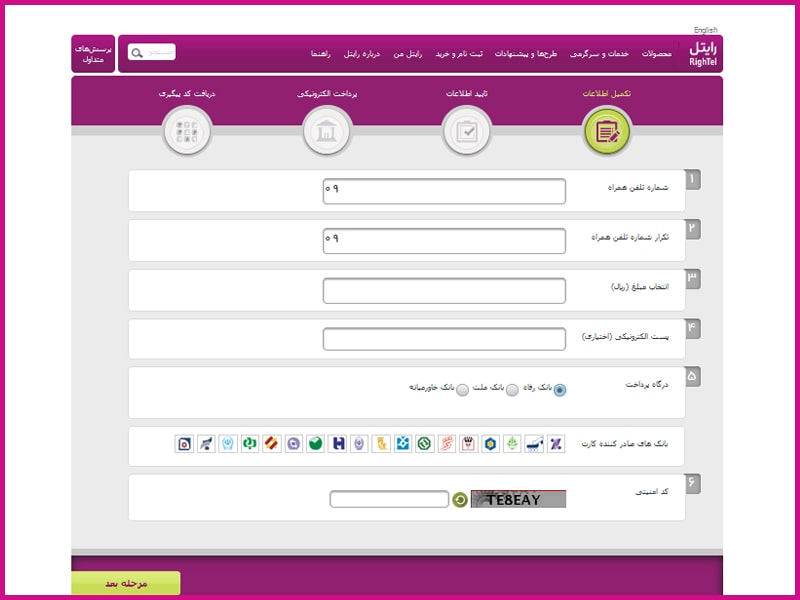This screenshot has height=600, width=800.
Task: Select the lavender circle bank logo
Action: tap(294, 443)
